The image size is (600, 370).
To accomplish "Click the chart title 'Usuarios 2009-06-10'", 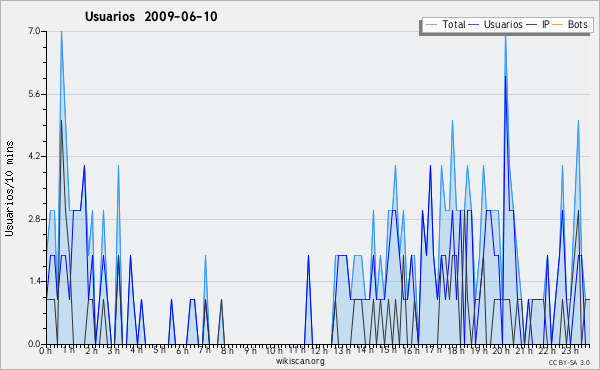I will tap(151, 16).
